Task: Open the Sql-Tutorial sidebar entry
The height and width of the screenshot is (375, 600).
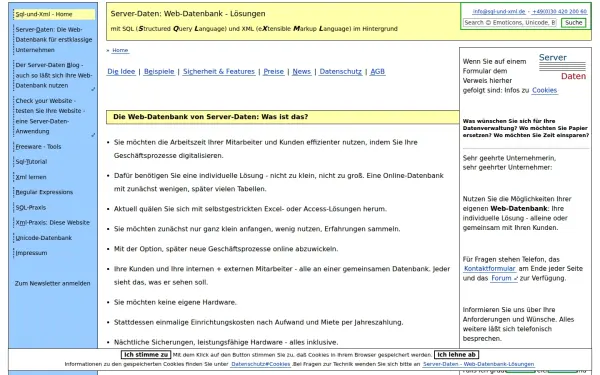Action: (x=31, y=162)
